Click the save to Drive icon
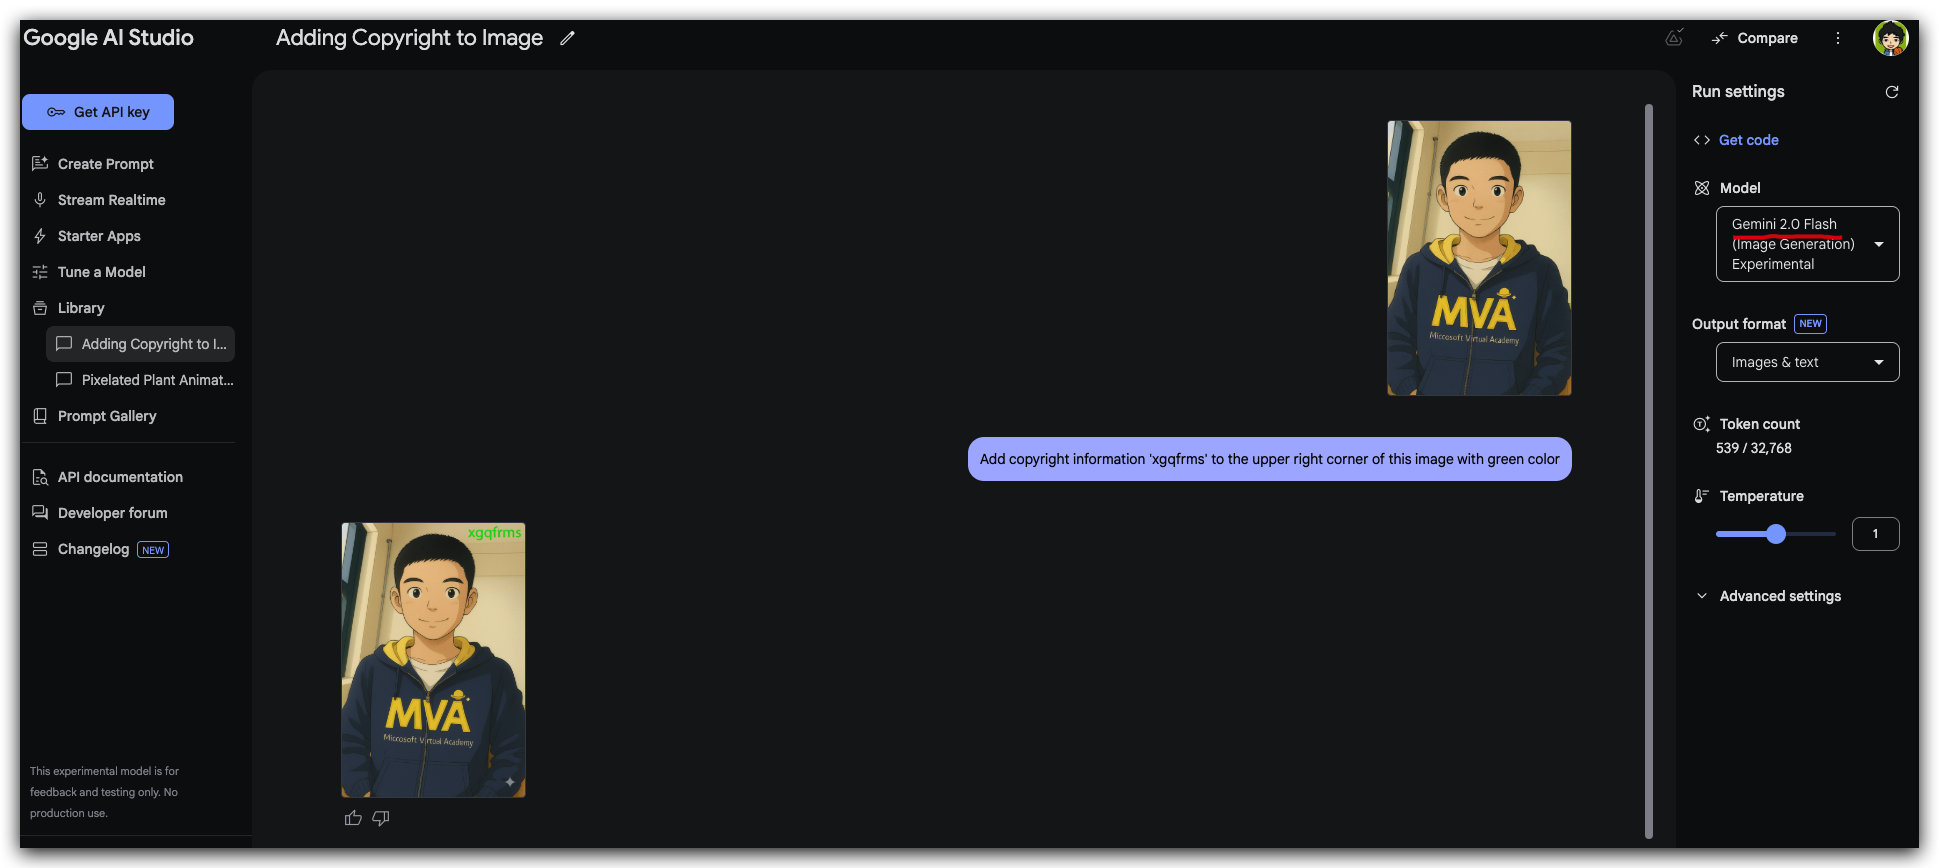Screen dimensions: 1939x868 tap(1674, 38)
